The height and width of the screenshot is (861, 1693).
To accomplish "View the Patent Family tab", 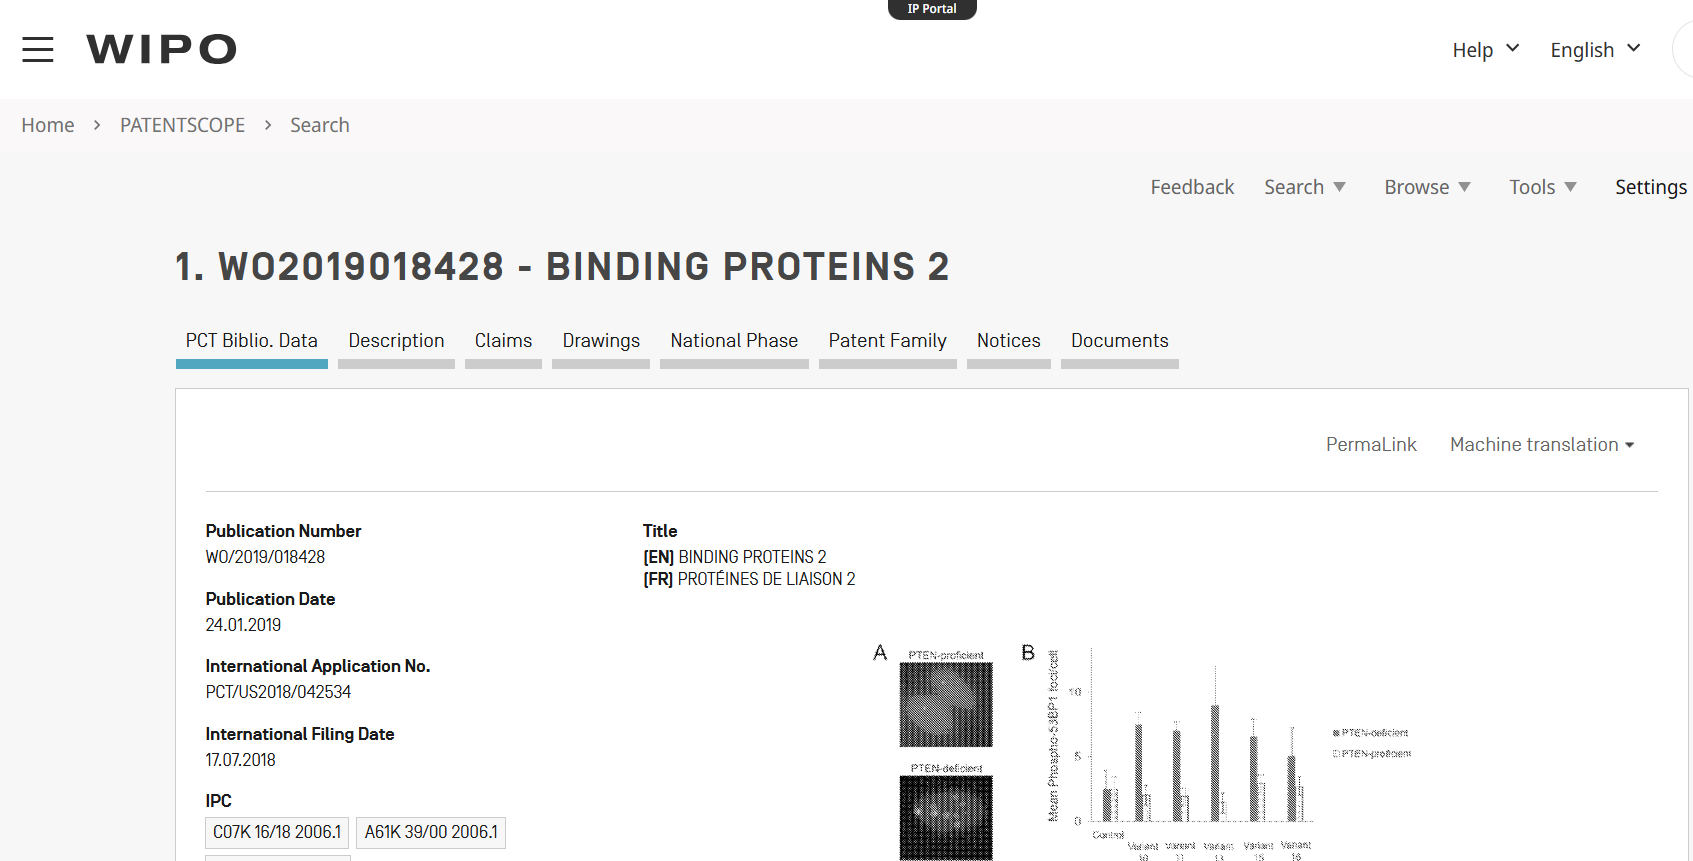I will pos(887,341).
